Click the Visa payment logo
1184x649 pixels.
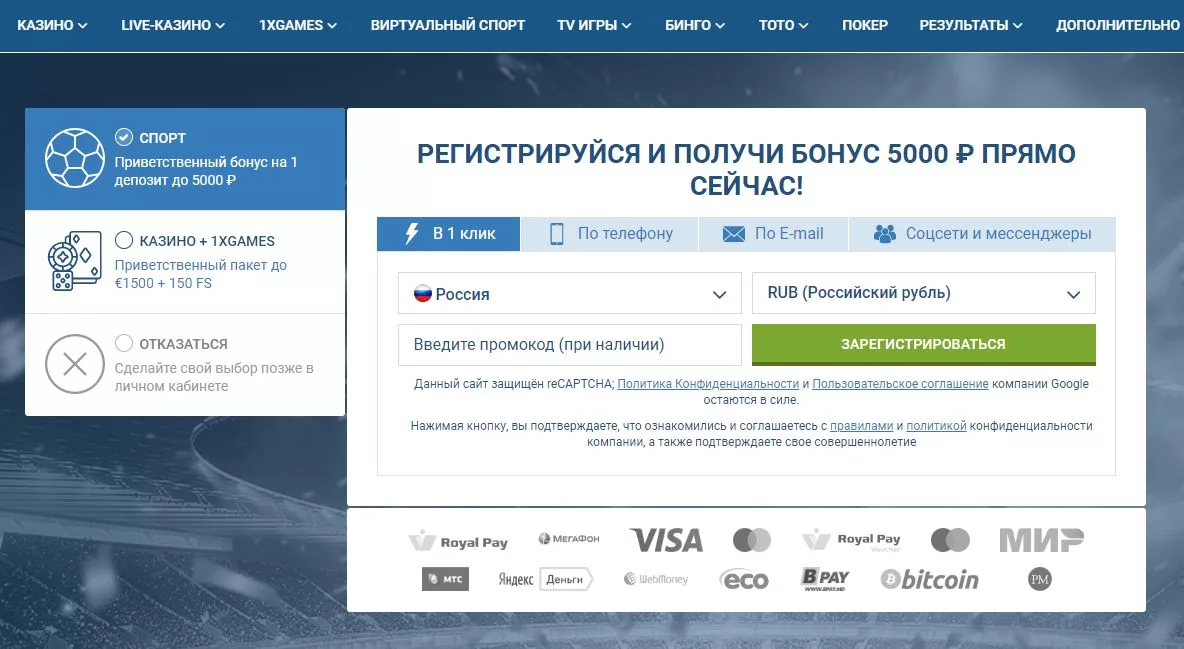click(666, 539)
